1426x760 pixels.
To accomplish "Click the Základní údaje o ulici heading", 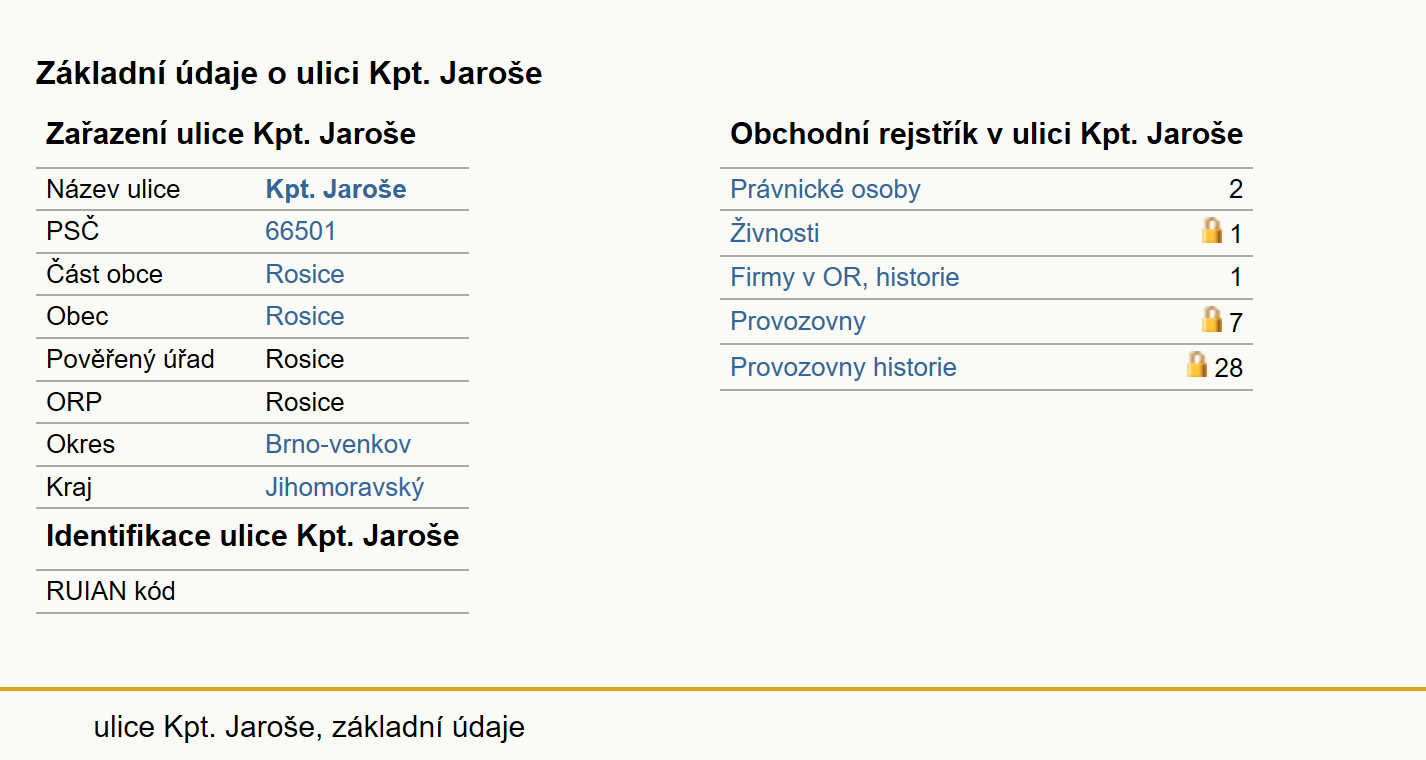I will coord(289,73).
